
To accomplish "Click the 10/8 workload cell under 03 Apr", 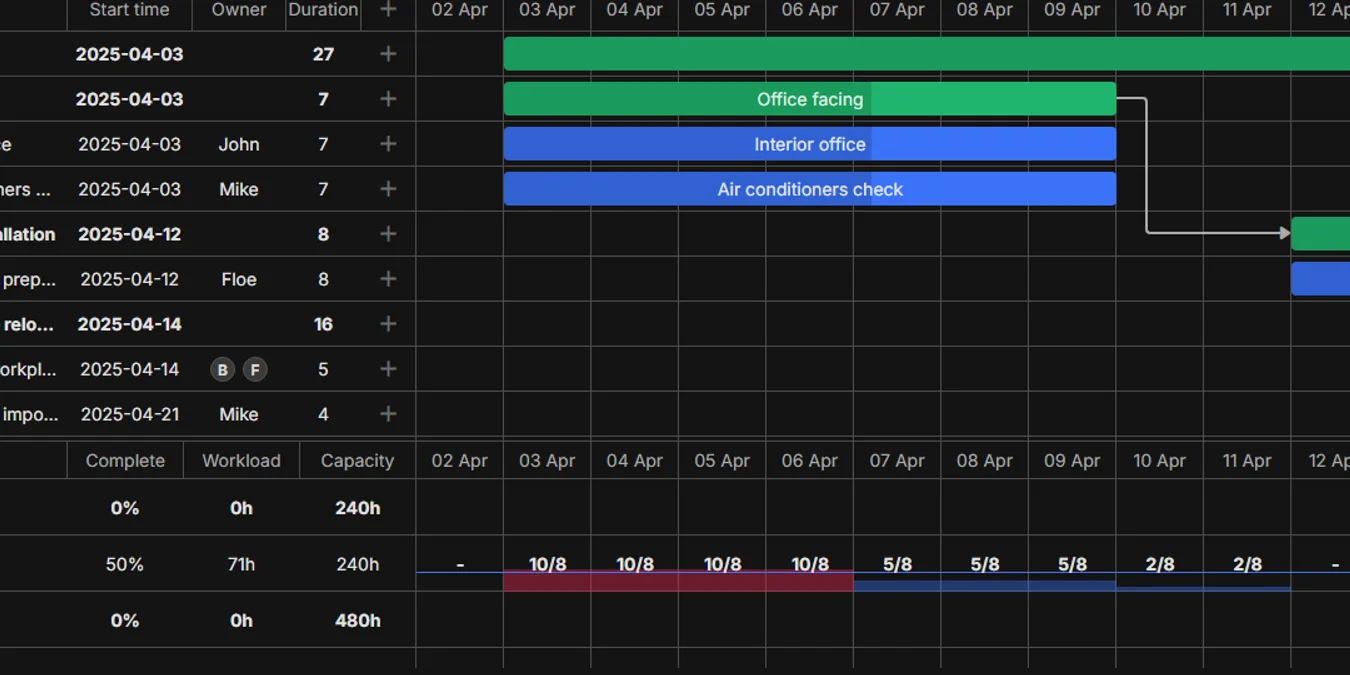I will point(547,564).
